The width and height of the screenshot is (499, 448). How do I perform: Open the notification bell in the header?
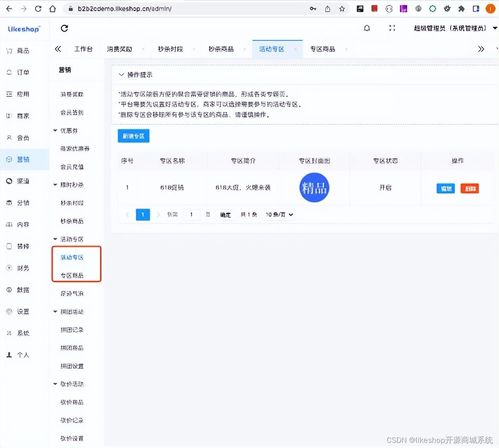367,28
